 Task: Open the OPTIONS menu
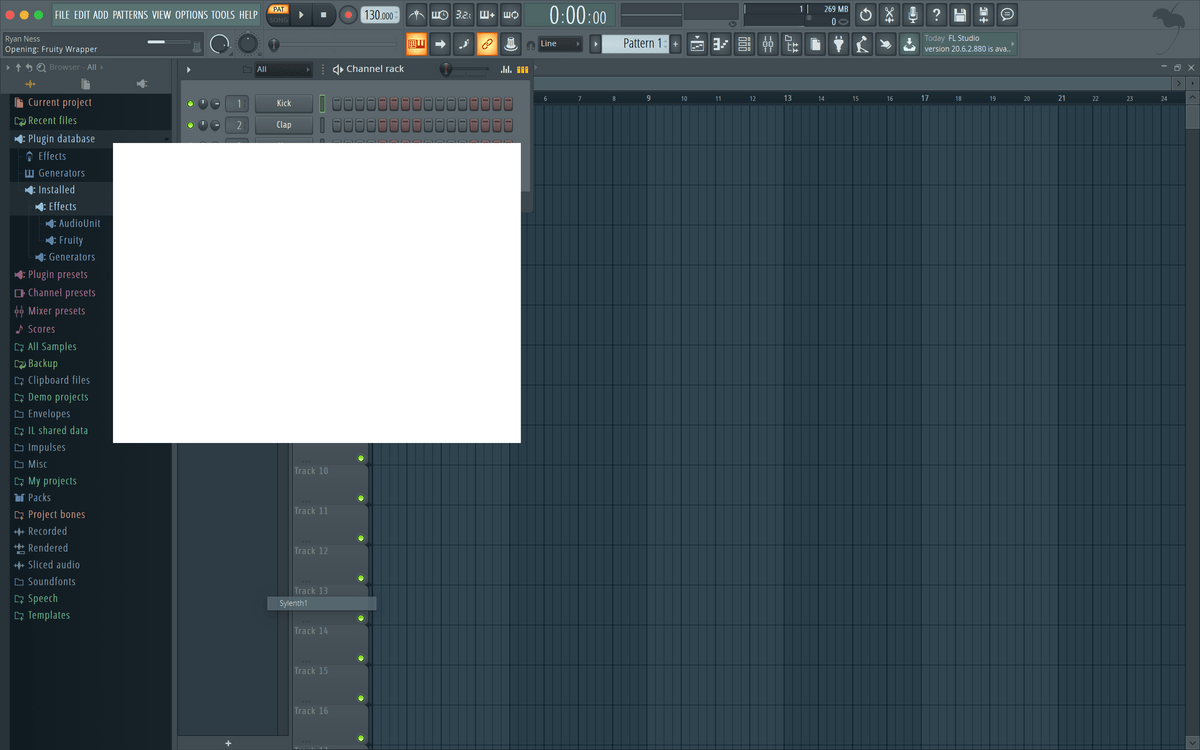click(191, 15)
